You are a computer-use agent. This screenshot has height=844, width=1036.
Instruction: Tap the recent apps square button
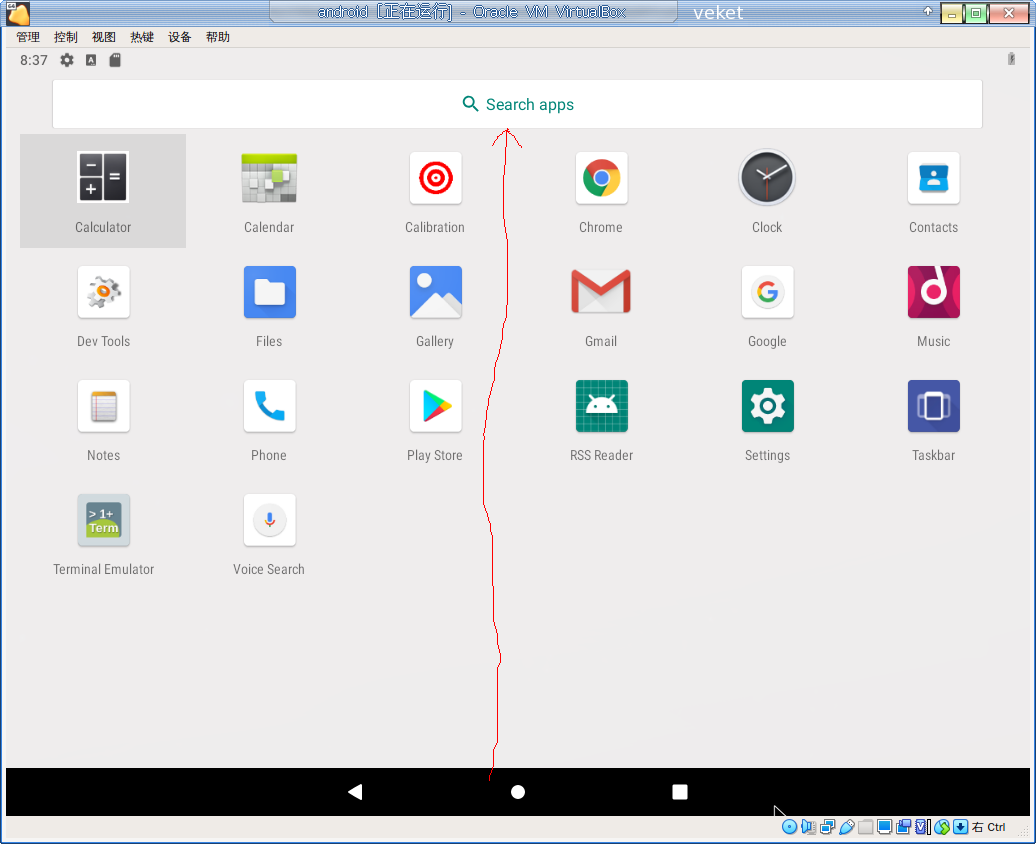coord(680,792)
